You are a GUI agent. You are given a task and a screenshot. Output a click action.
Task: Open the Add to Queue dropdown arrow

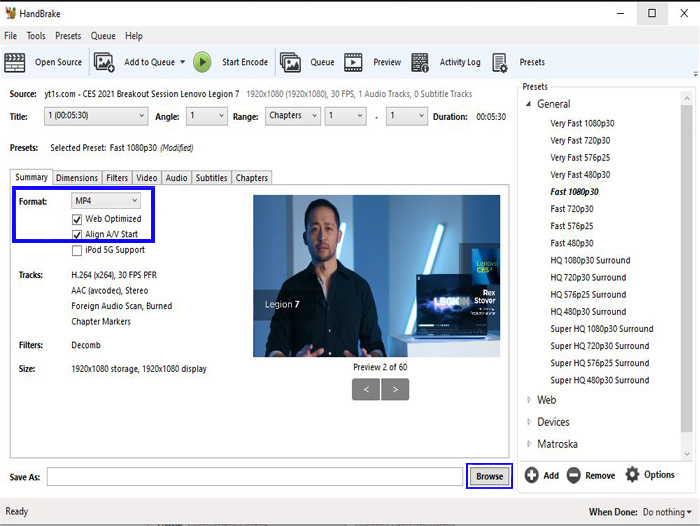183,62
